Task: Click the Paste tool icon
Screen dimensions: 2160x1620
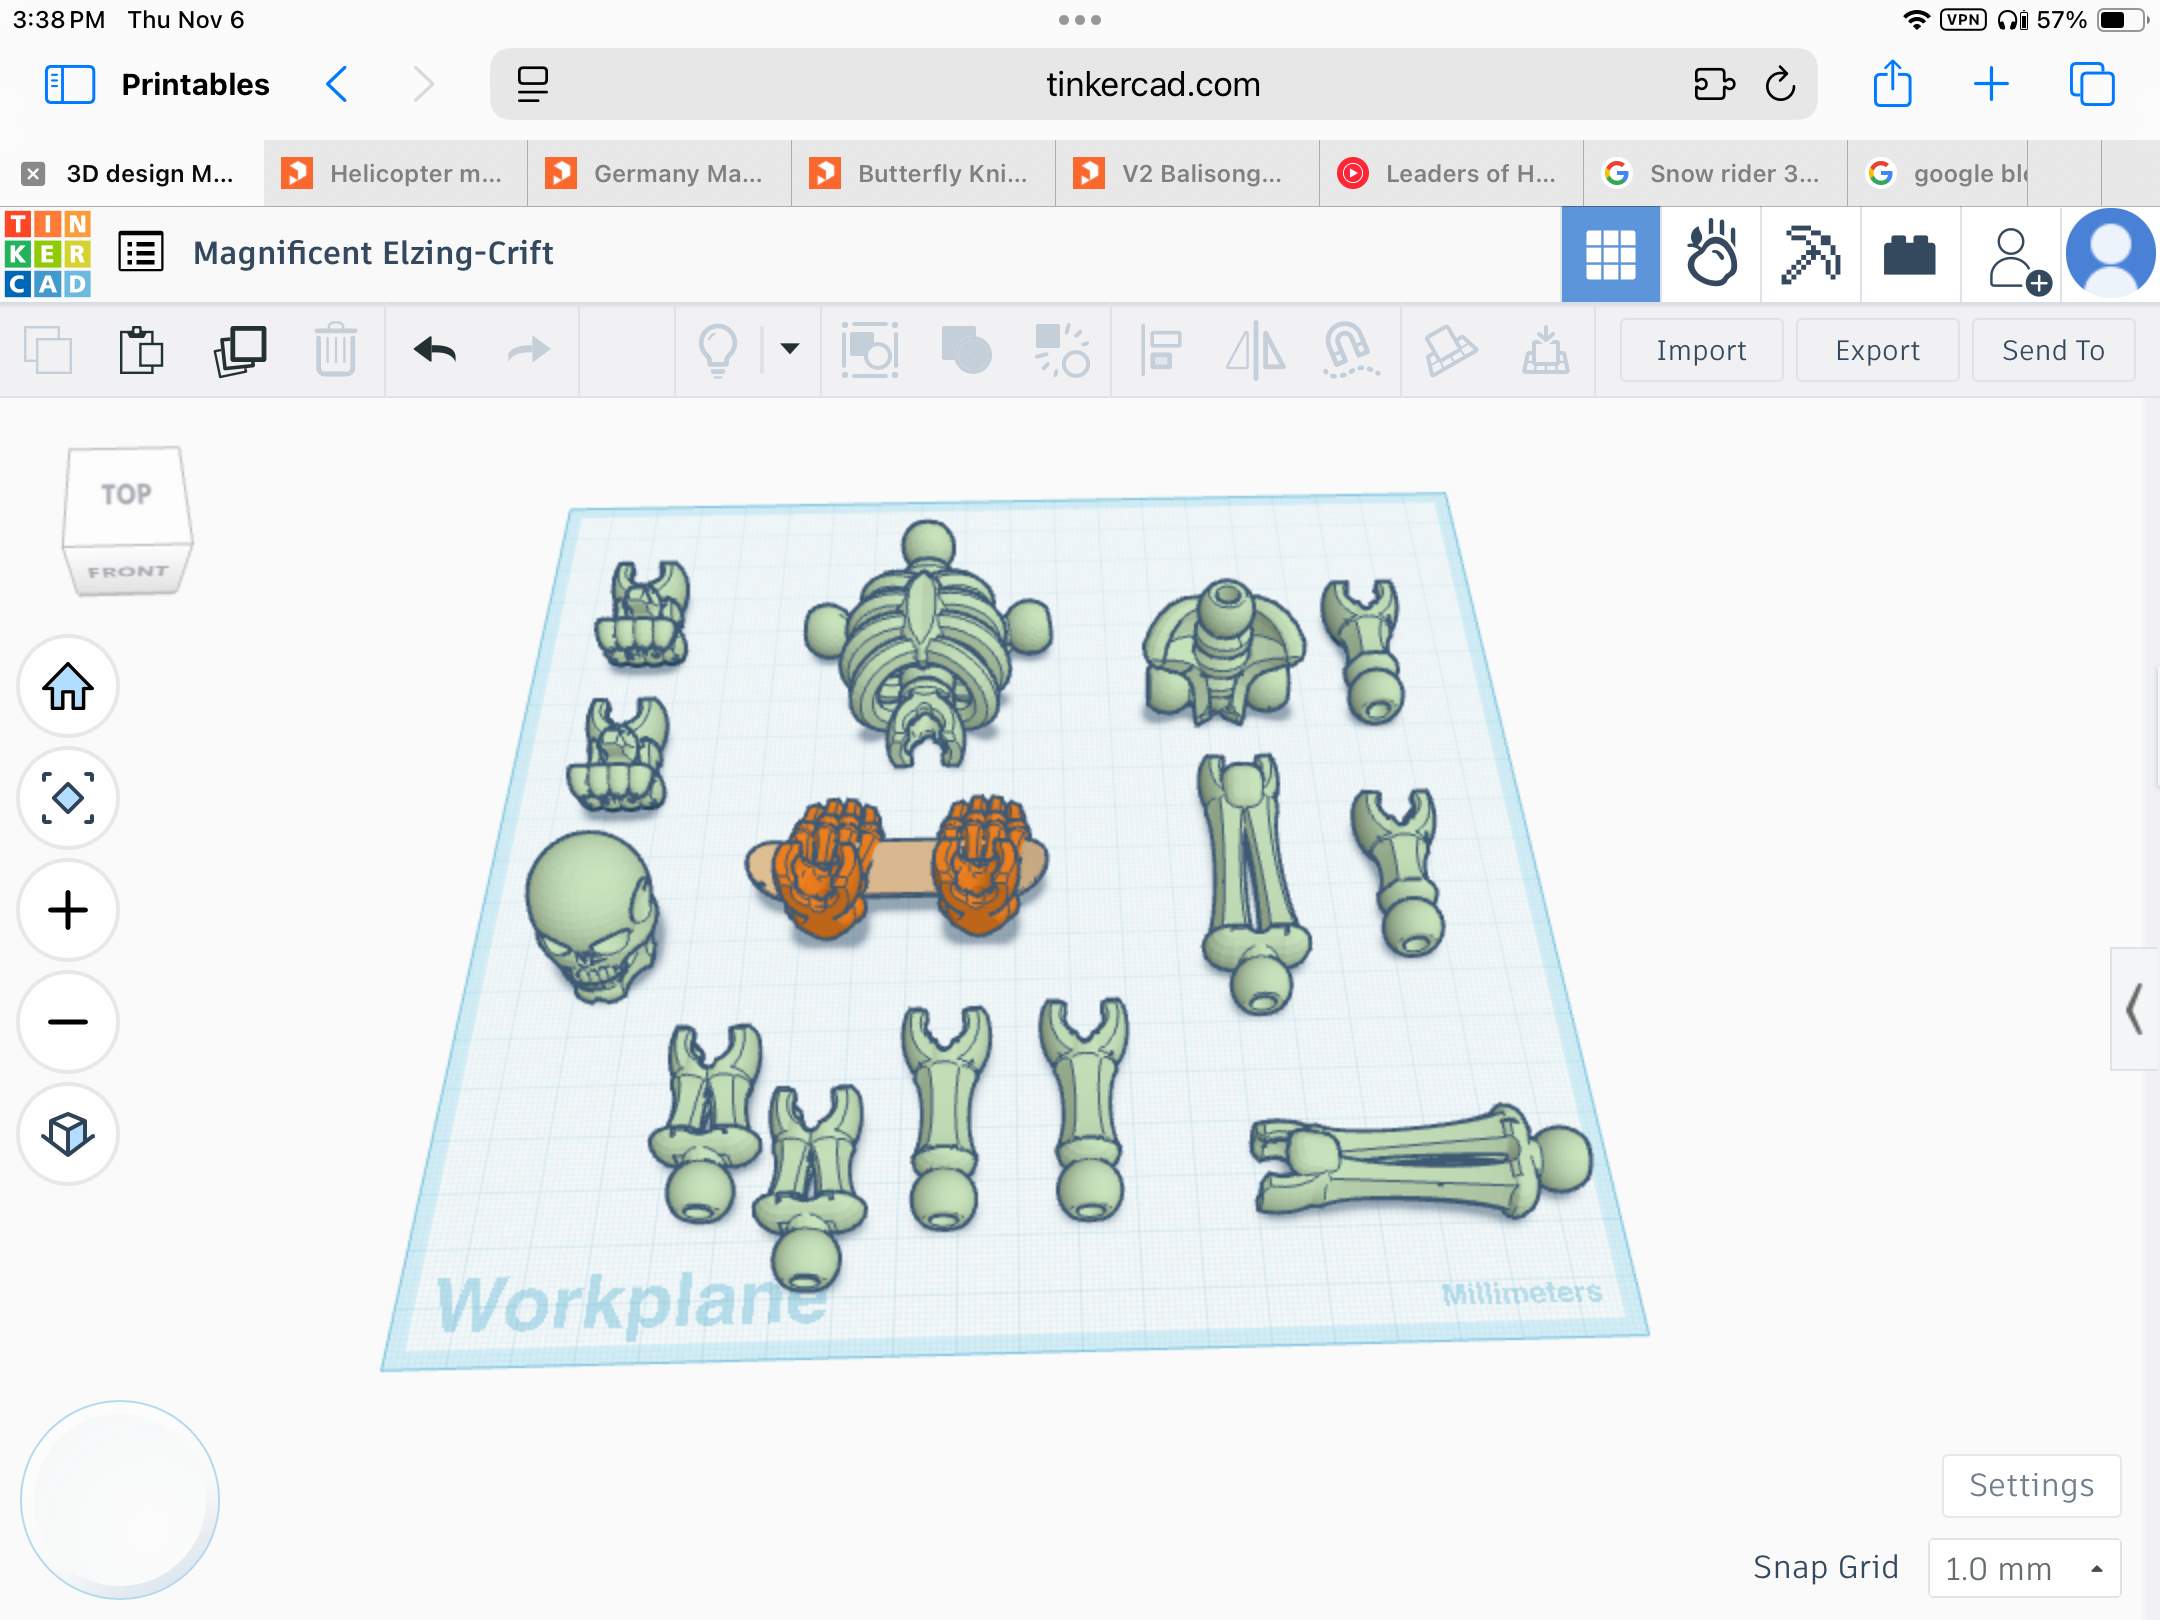Action: click(x=142, y=350)
